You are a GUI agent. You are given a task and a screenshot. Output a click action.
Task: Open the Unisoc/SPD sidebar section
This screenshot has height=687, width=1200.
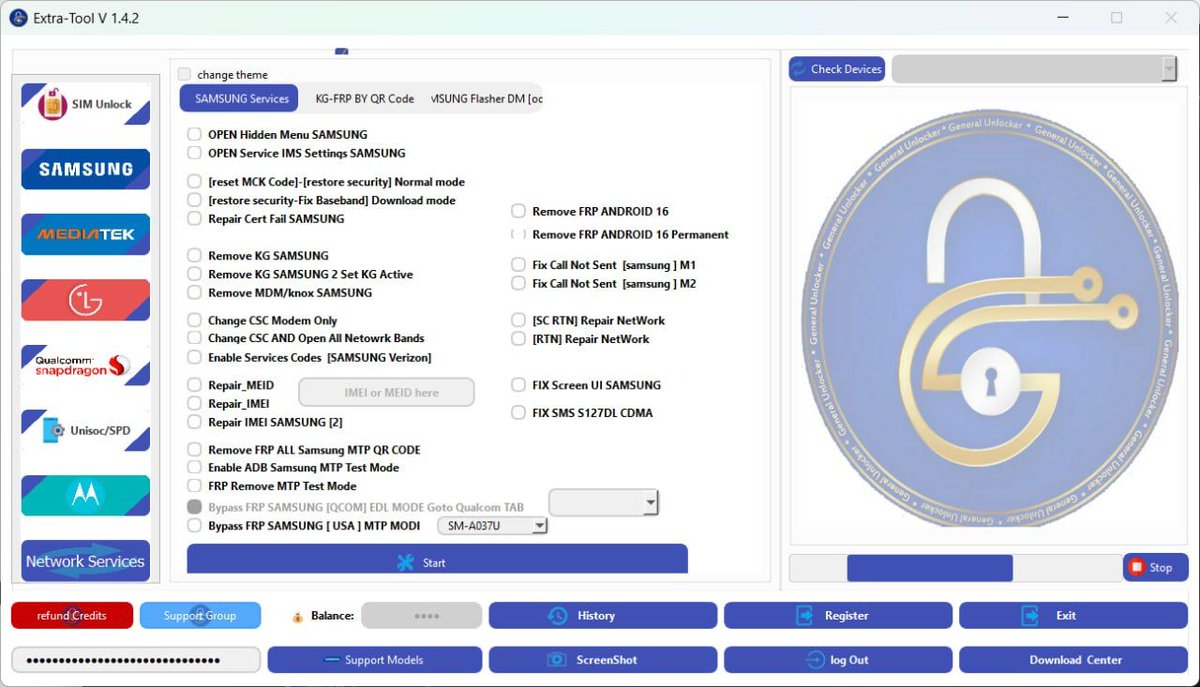point(86,431)
